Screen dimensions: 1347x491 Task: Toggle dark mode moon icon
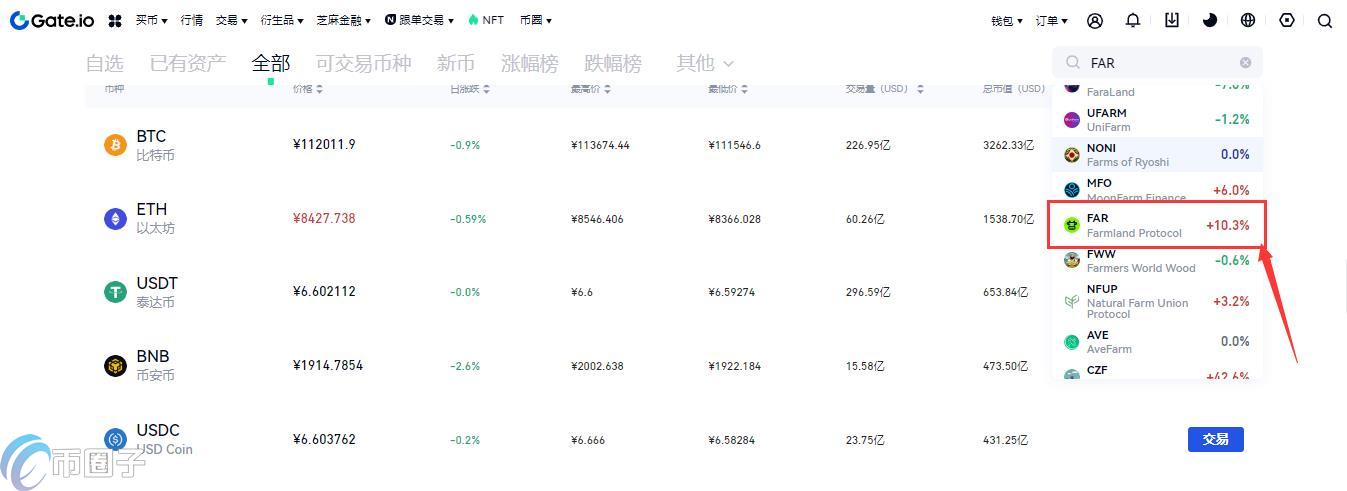[1210, 20]
